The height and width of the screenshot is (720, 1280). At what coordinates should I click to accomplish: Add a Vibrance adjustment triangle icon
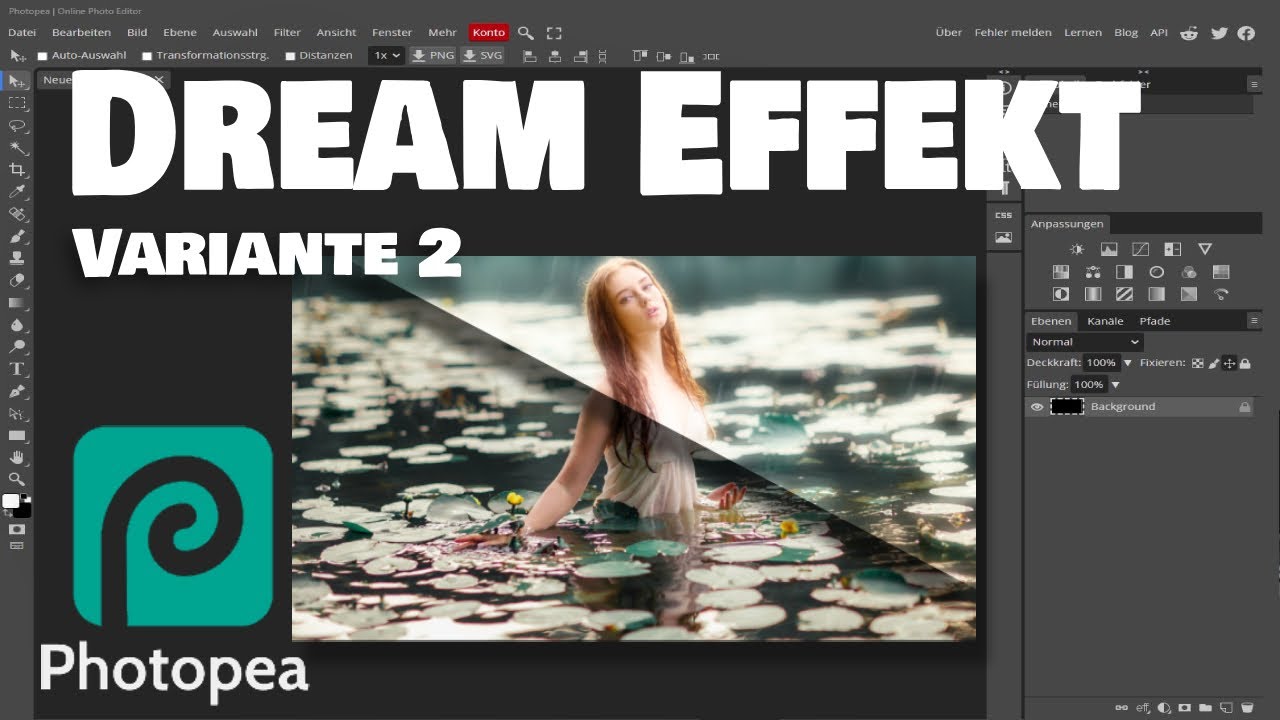(x=1205, y=249)
